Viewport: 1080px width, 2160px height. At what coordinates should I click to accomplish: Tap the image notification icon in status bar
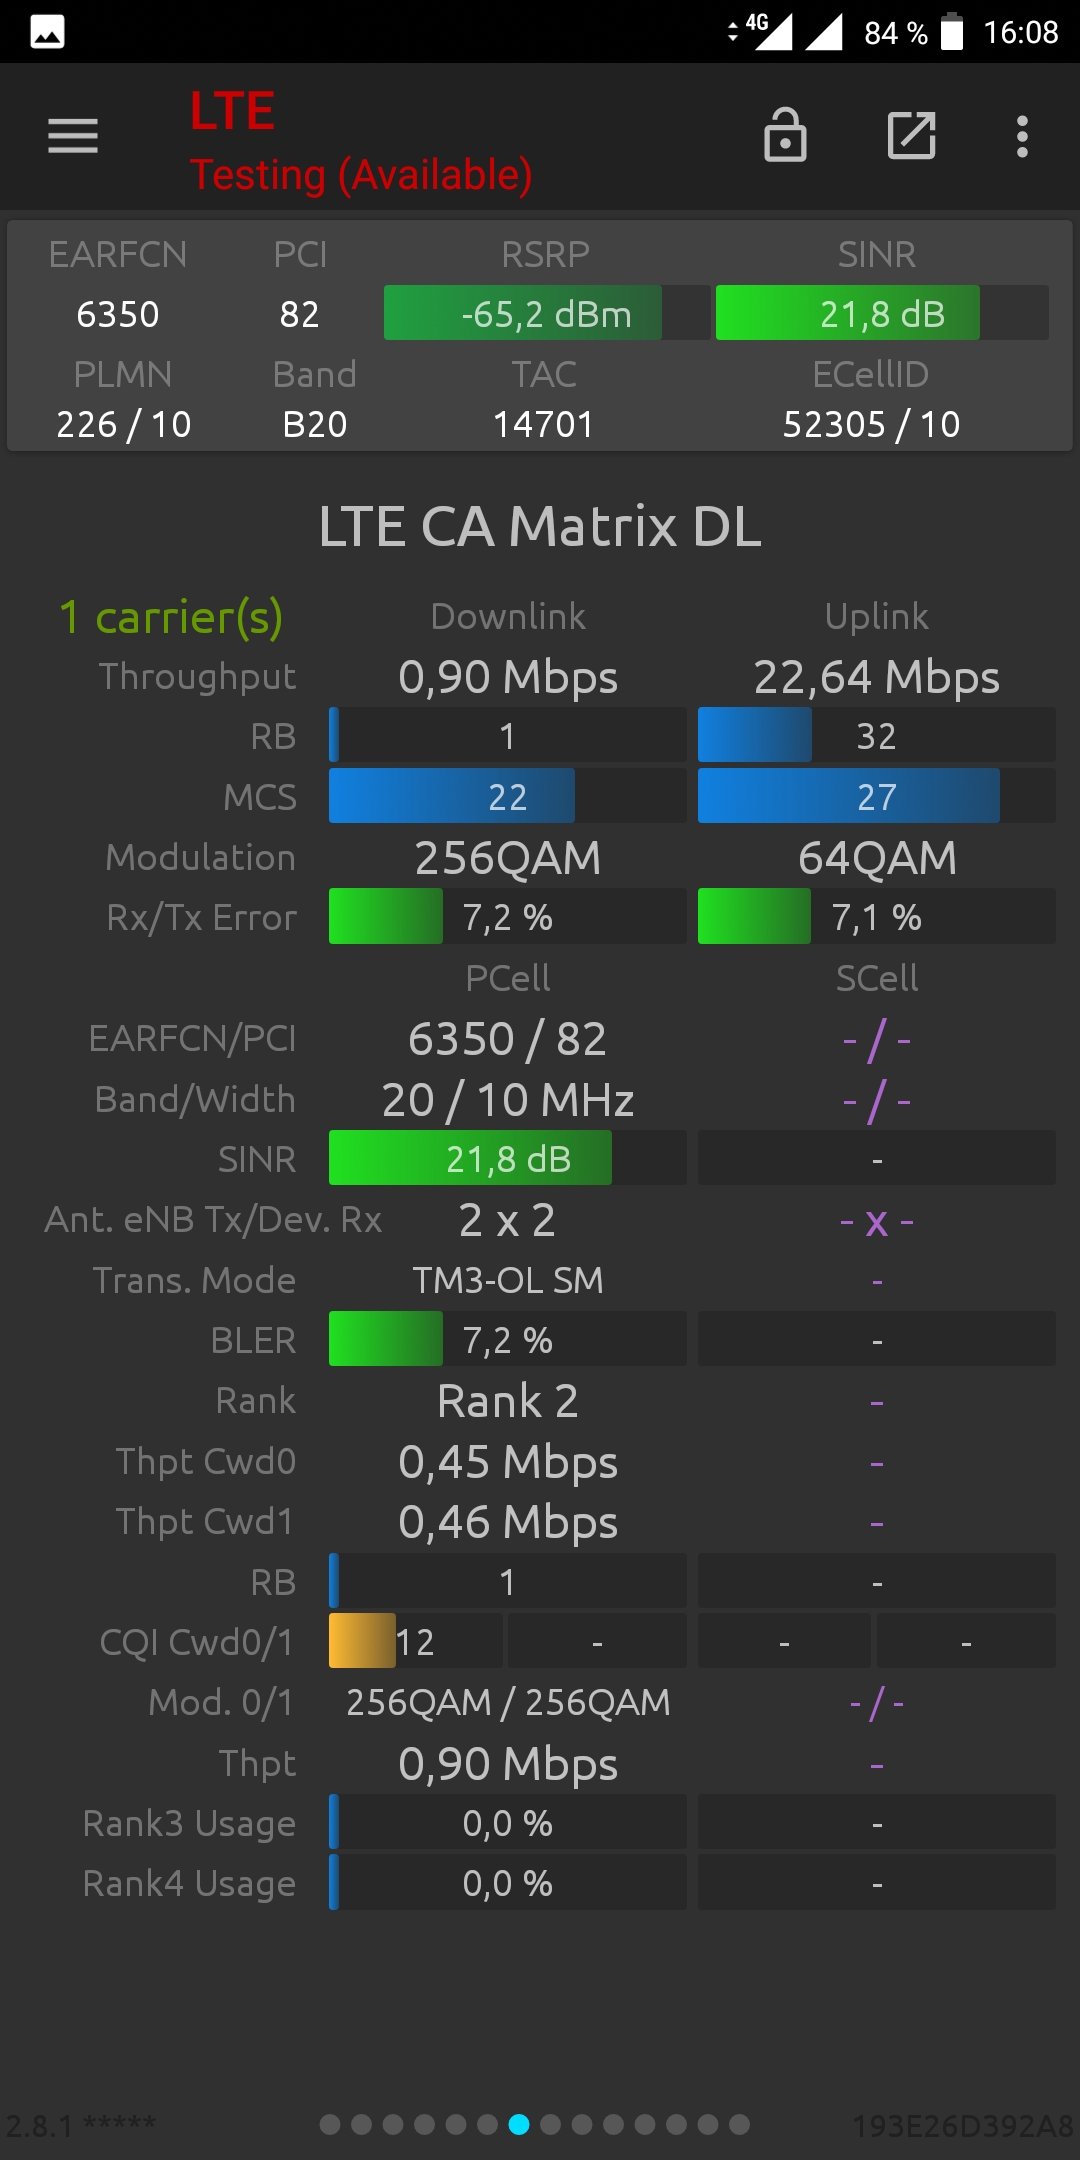tap(47, 32)
